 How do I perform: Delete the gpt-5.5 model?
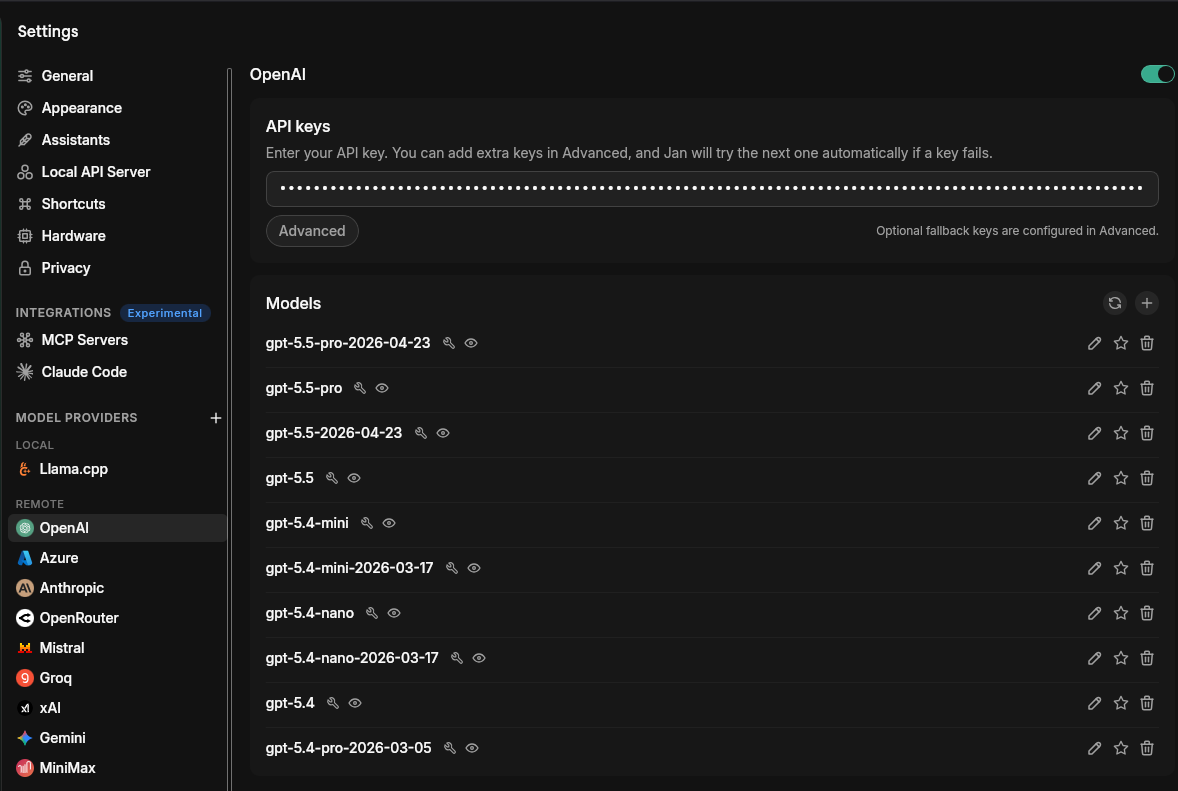click(1146, 479)
